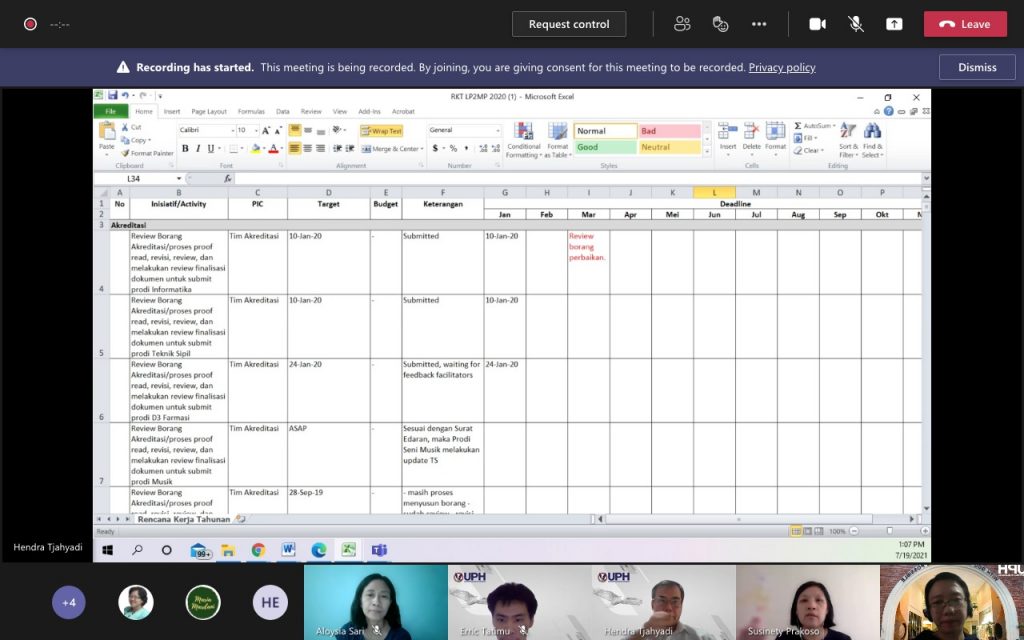The image size is (1024, 640).
Task: Unmute the microphone
Action: tap(856, 24)
